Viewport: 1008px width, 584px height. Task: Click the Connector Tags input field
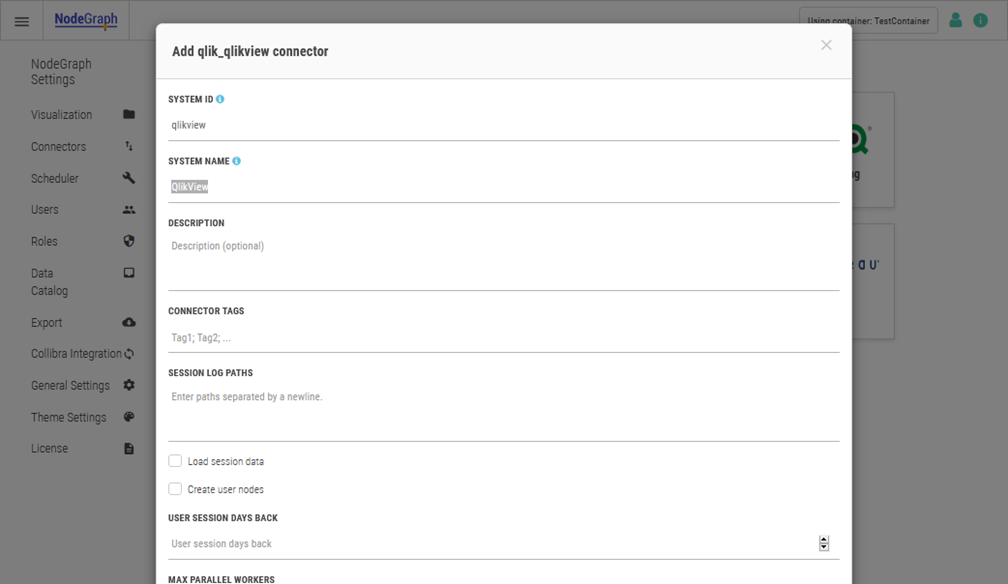(x=504, y=338)
